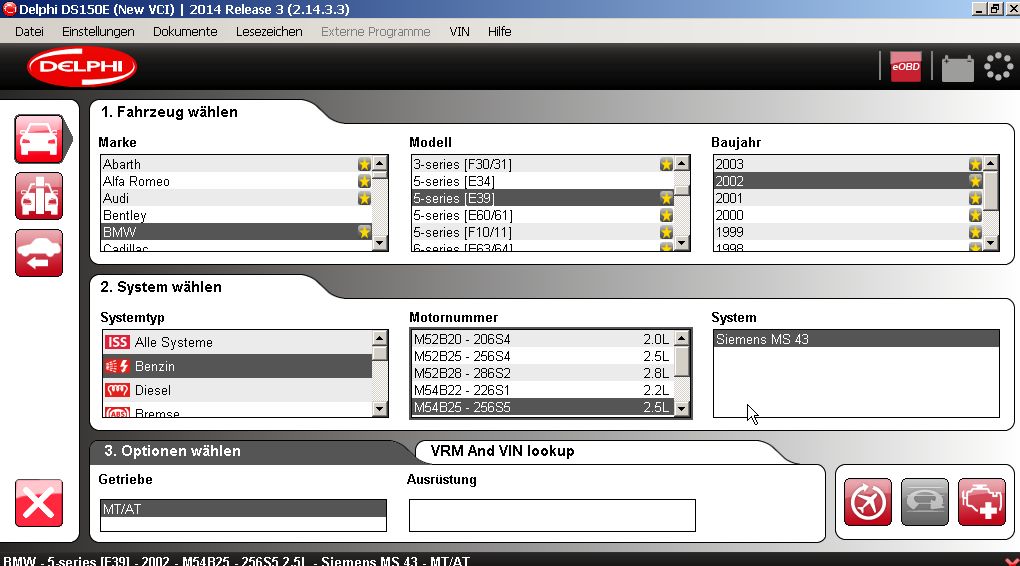Image resolution: width=1020 pixels, height=566 pixels.
Task: Click glow plug icon beside Diesel
Action: pos(117,390)
